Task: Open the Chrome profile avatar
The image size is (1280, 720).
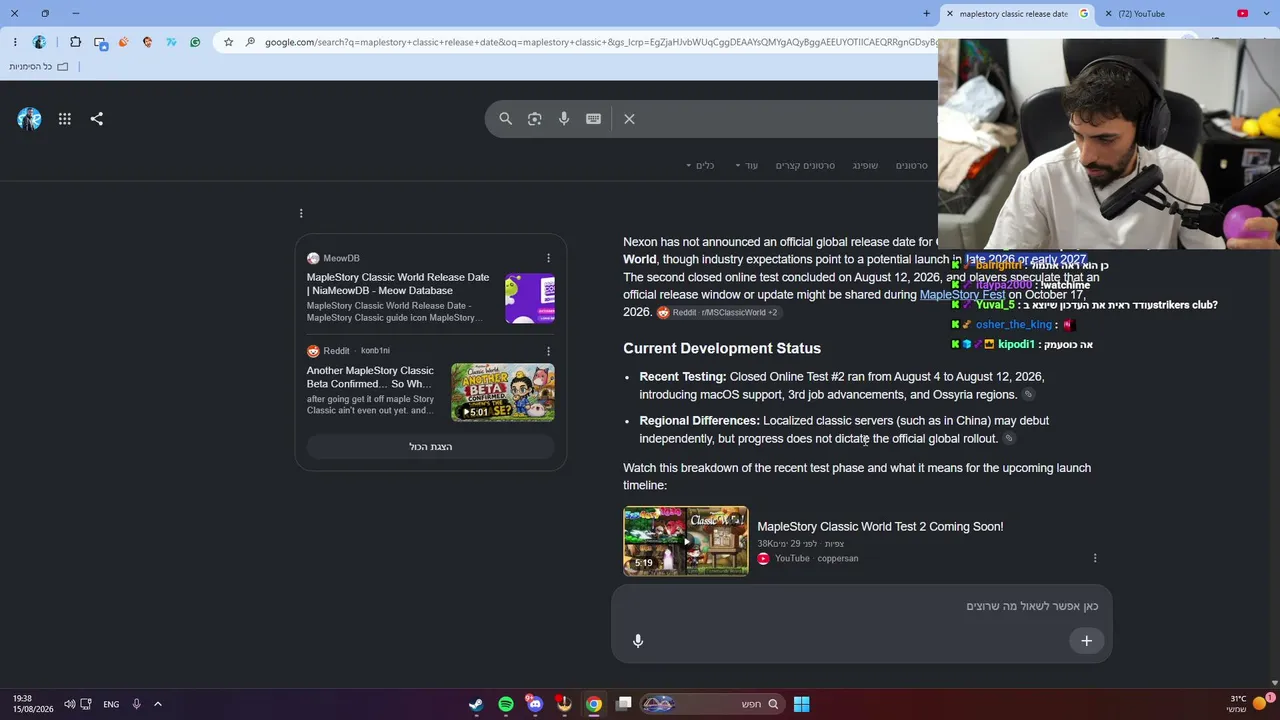Action: (39, 42)
